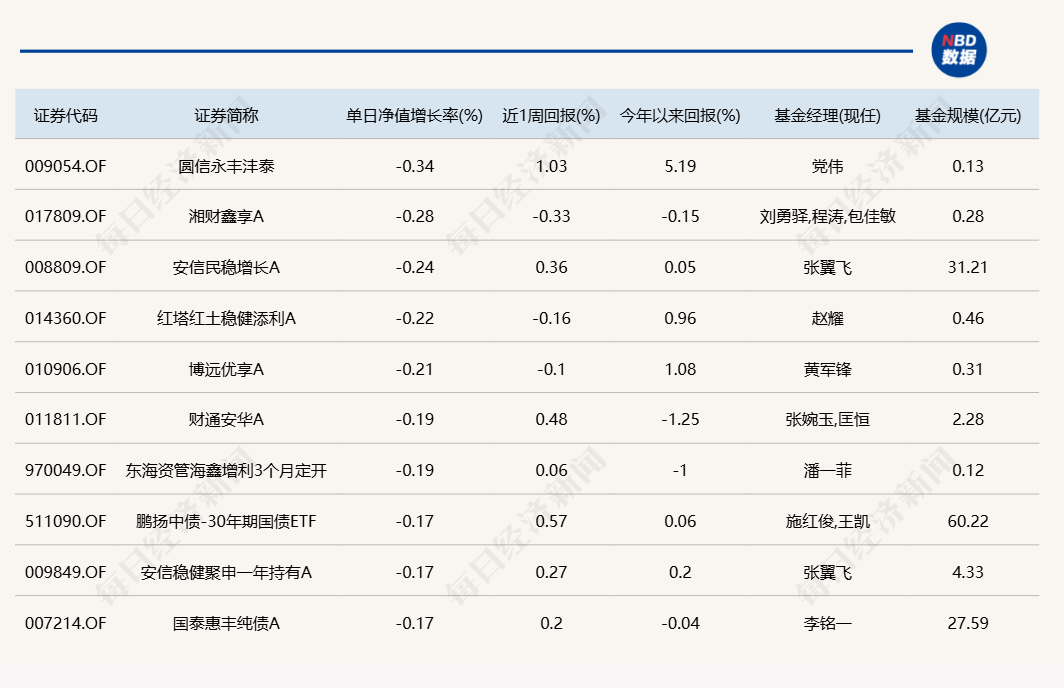Click the 近1周回报(%) column header
This screenshot has width=1064, height=688.
[x=551, y=115]
